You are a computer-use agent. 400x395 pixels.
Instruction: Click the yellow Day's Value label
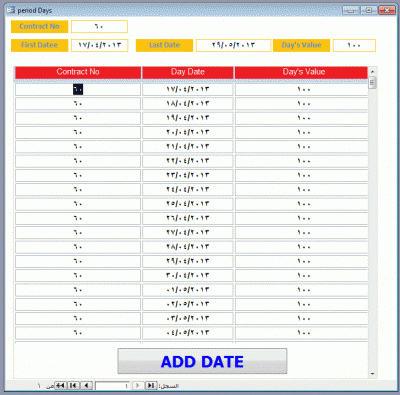[301, 45]
